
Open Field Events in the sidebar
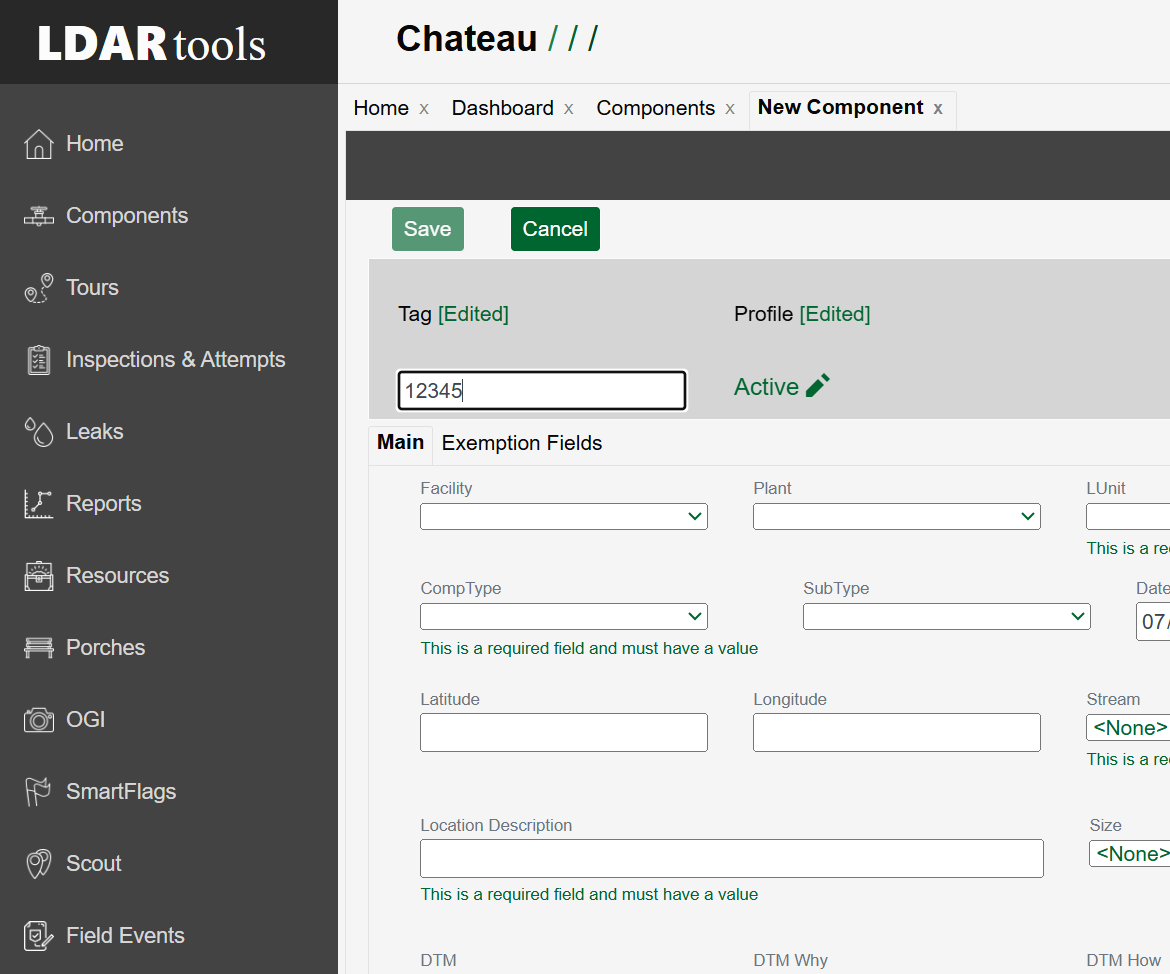coord(125,936)
